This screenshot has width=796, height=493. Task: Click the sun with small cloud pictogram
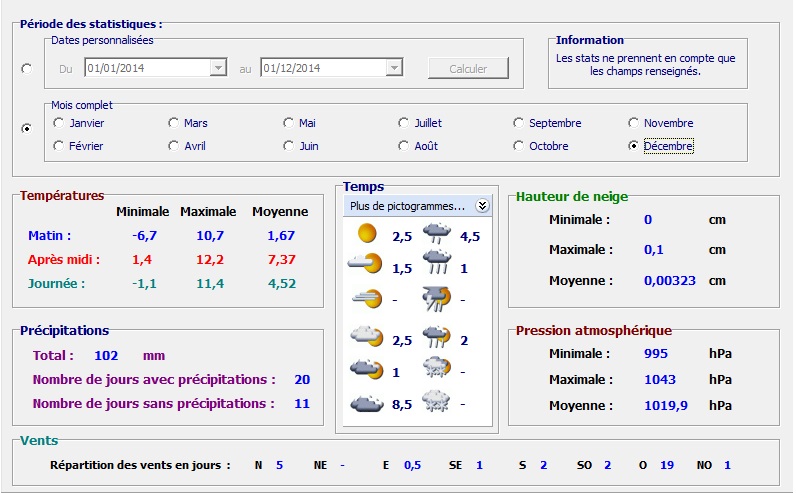click(x=365, y=264)
